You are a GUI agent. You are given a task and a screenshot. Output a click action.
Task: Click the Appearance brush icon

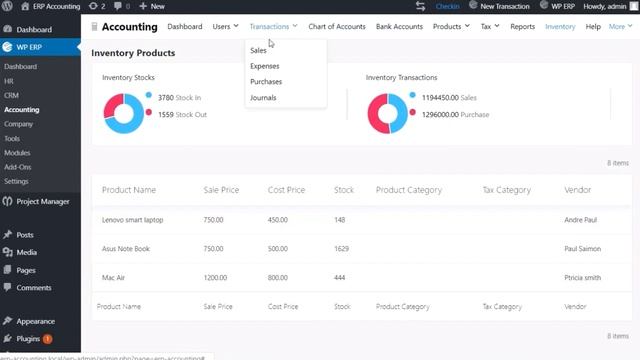[7, 321]
